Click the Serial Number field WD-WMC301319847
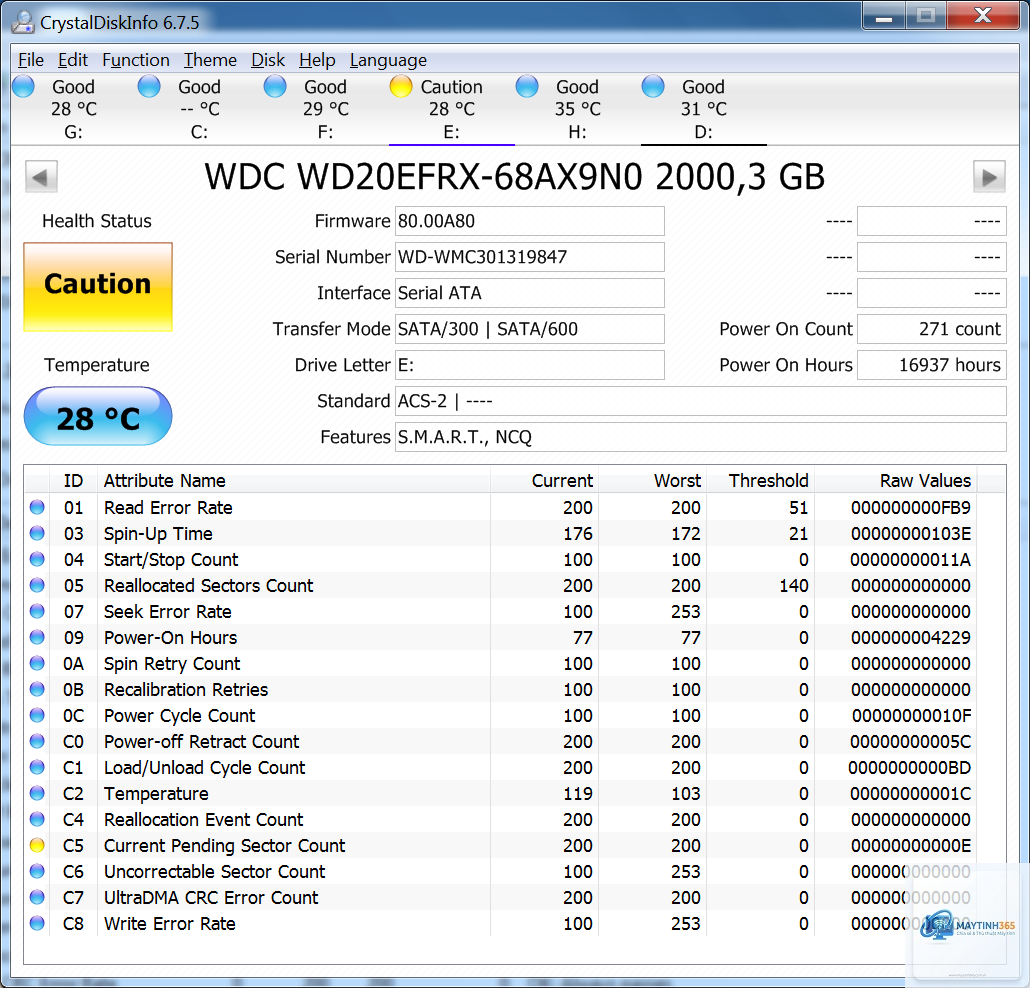 pyautogui.click(x=529, y=257)
